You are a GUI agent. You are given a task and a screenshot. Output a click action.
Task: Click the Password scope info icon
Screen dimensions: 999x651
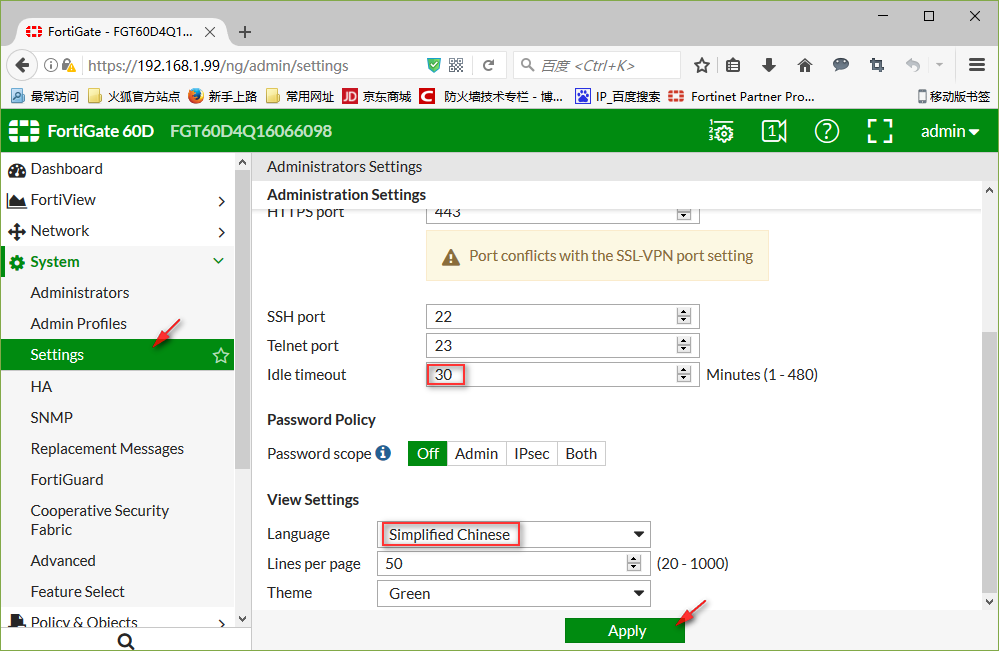(383, 453)
